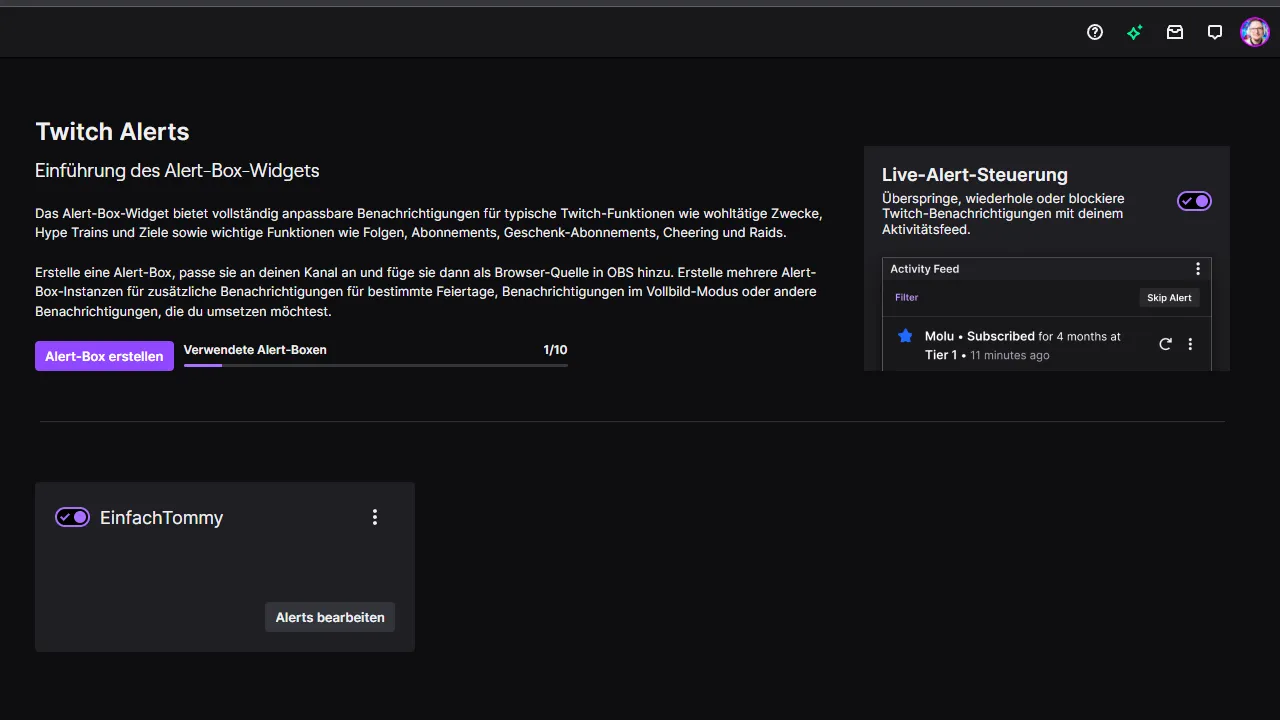Open Activity Feed three-dot options menu
This screenshot has width=1280, height=720.
[x=1198, y=269]
